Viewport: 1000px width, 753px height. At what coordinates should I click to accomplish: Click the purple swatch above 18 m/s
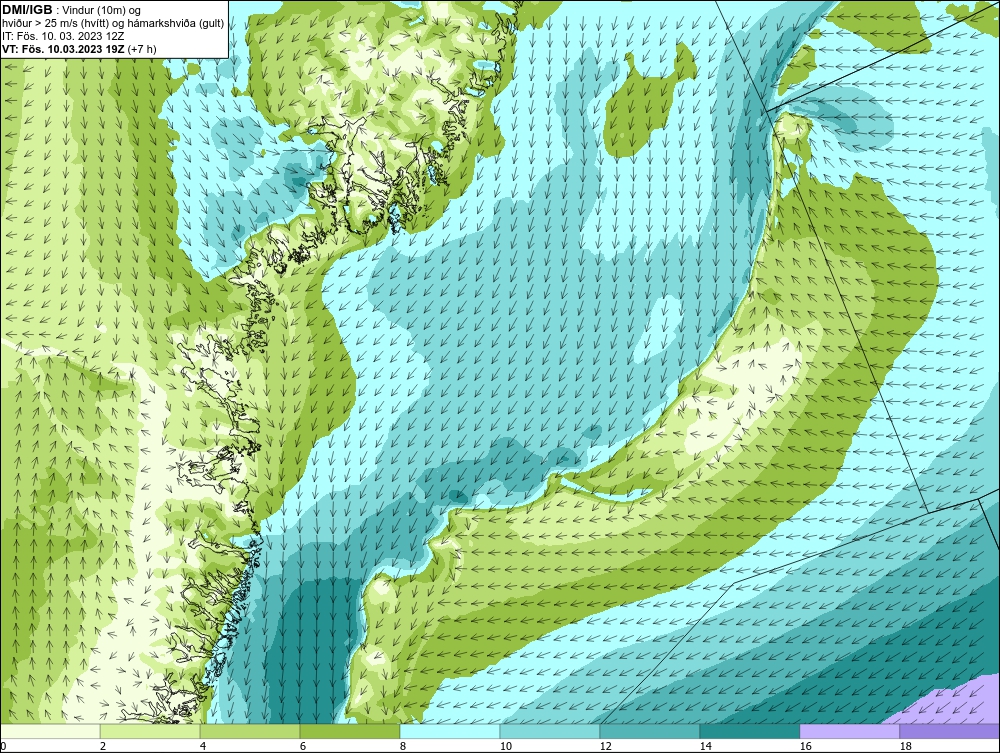(950, 731)
